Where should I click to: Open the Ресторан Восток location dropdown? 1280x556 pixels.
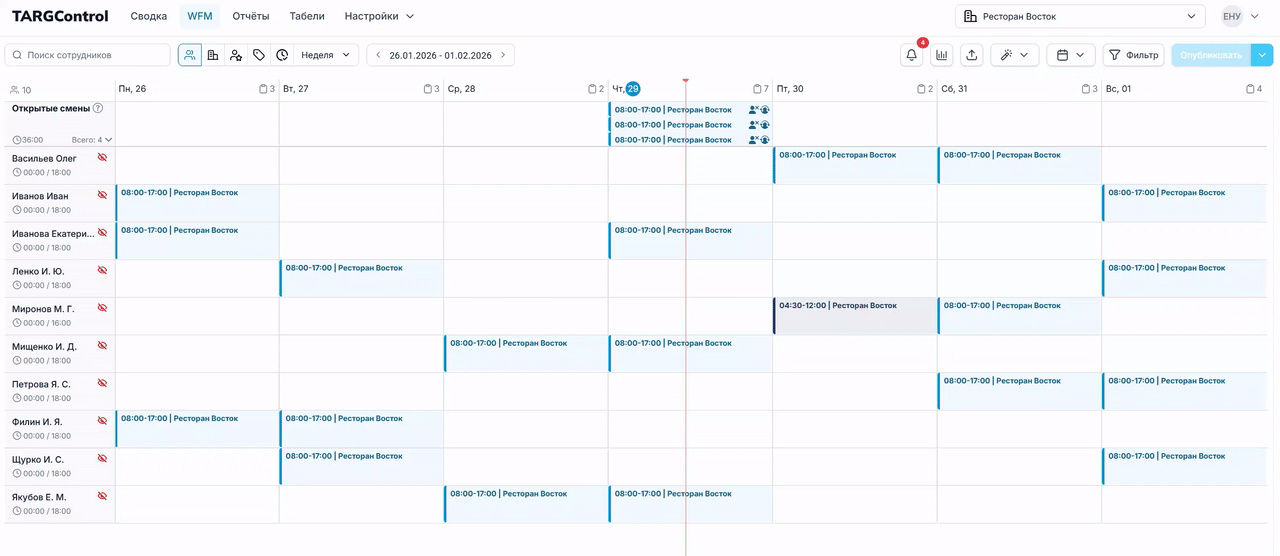coord(1079,16)
